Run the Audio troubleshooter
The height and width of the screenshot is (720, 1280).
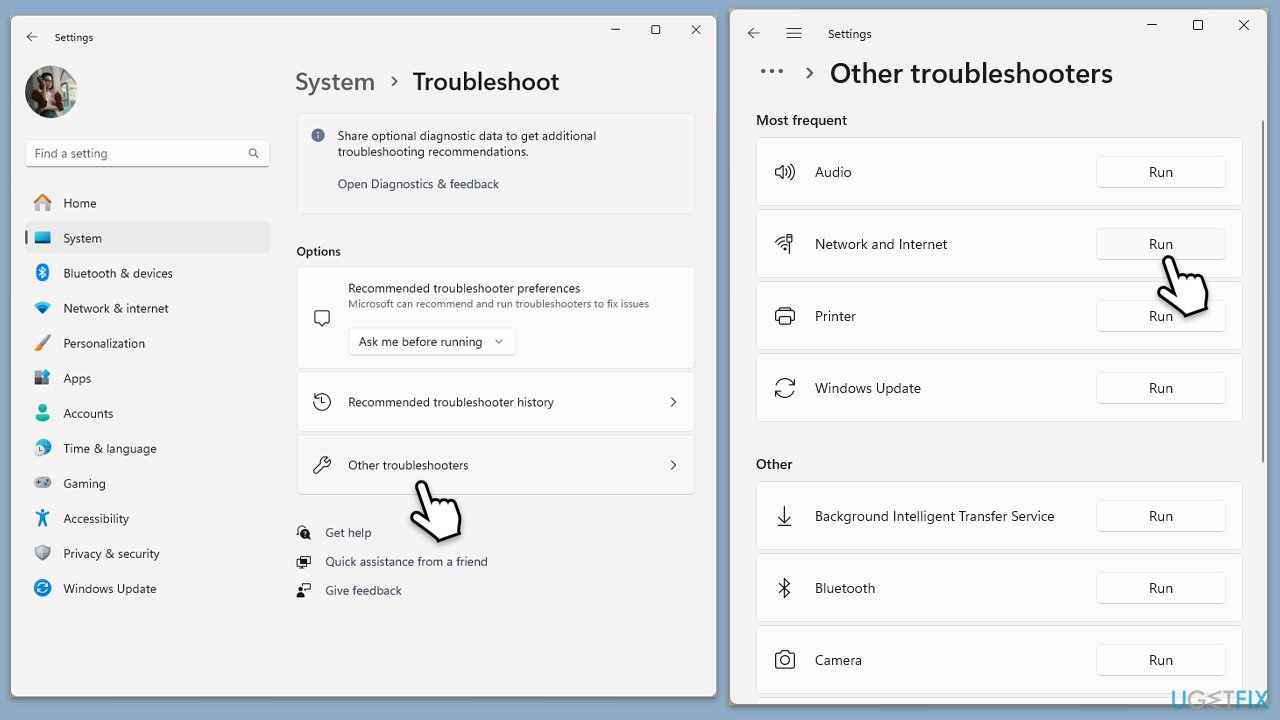point(1160,172)
